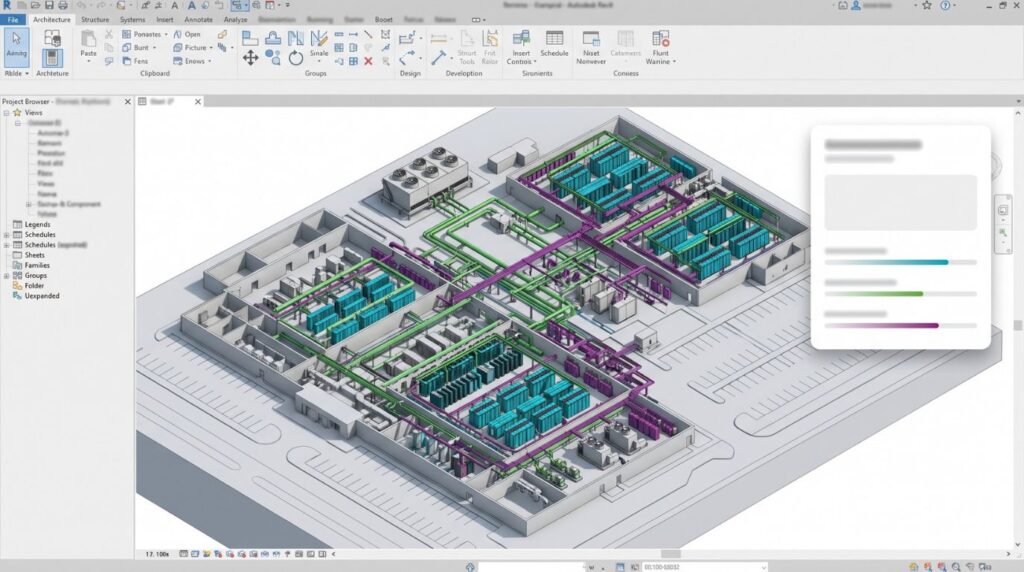Click the Families icon in Project Browser
Viewport: 1024px width, 572px height.
pos(18,265)
